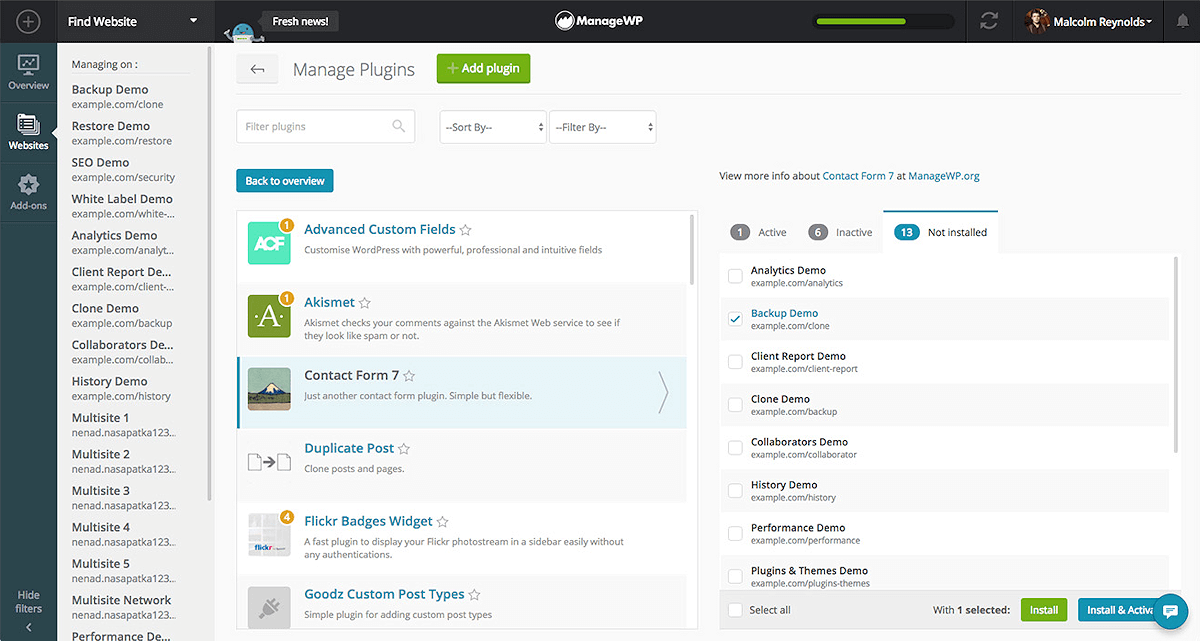Screen dimensions: 1200x641
Task: Select SEO Demo in site list
Action: click(124, 169)
